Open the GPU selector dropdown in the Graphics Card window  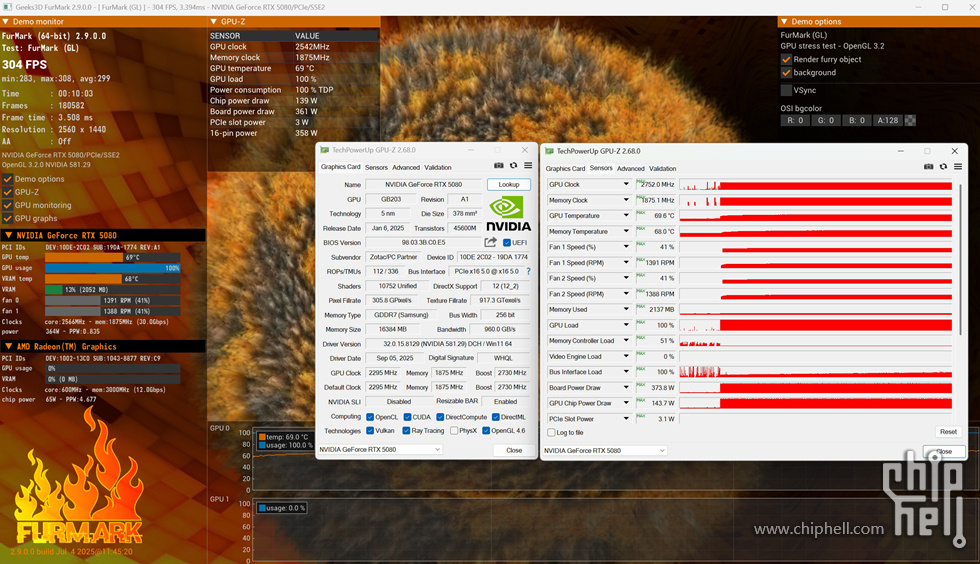tap(380, 450)
